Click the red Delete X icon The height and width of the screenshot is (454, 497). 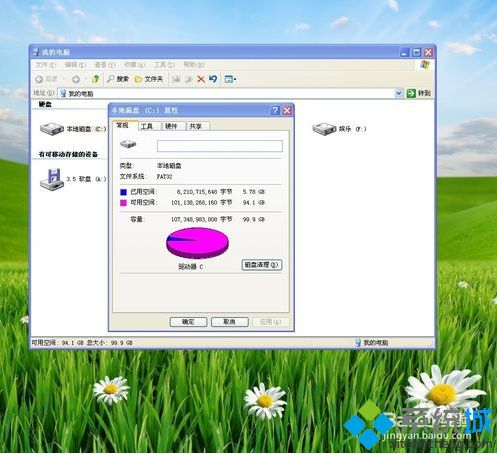[201, 79]
